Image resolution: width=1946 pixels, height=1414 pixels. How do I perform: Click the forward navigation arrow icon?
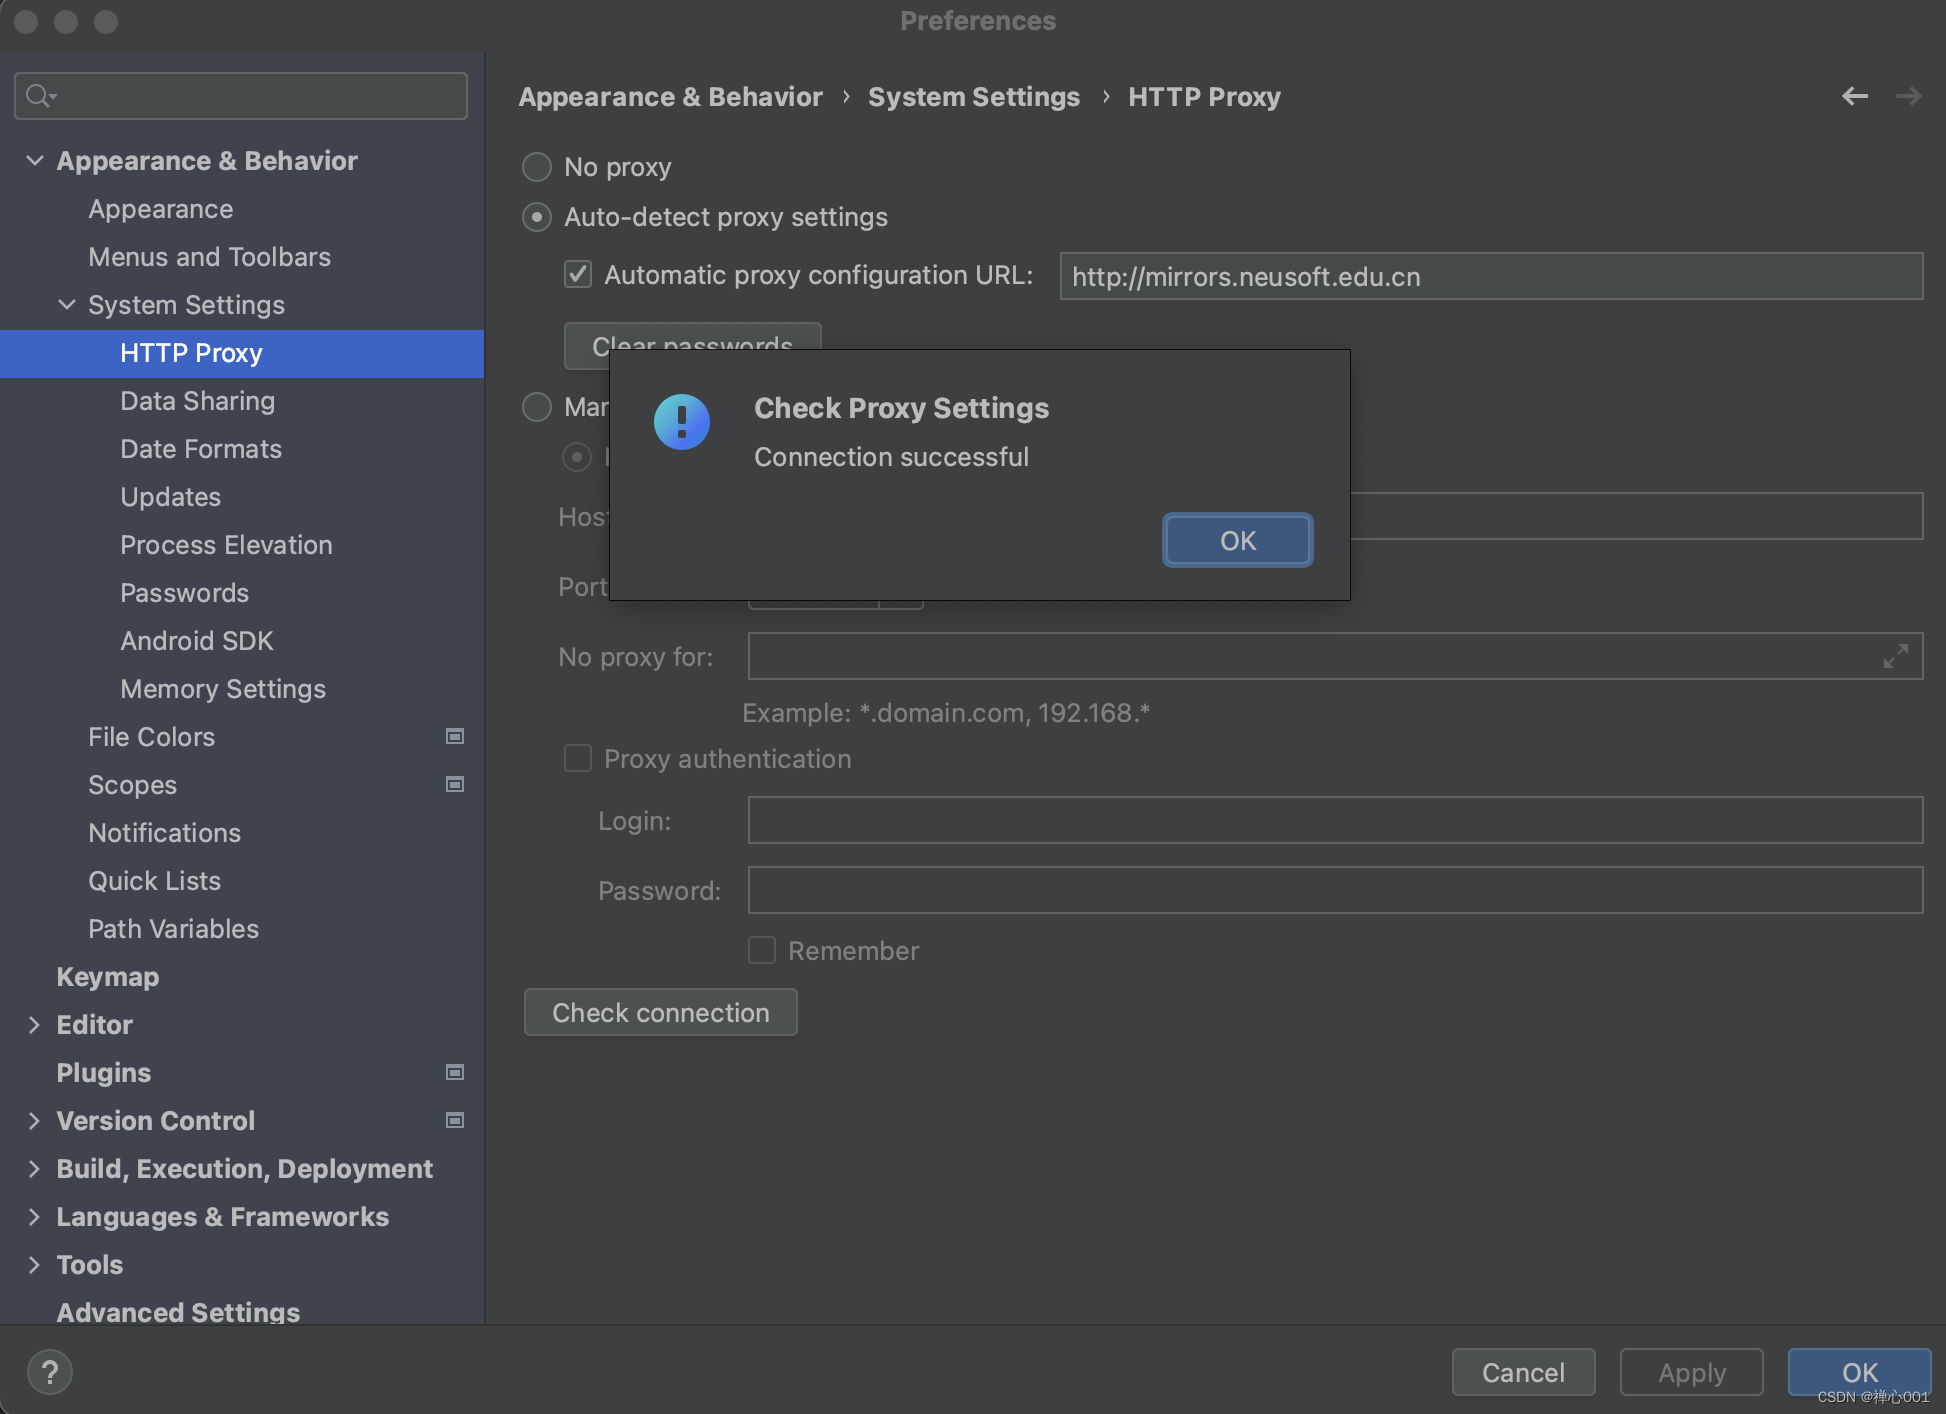point(1908,96)
